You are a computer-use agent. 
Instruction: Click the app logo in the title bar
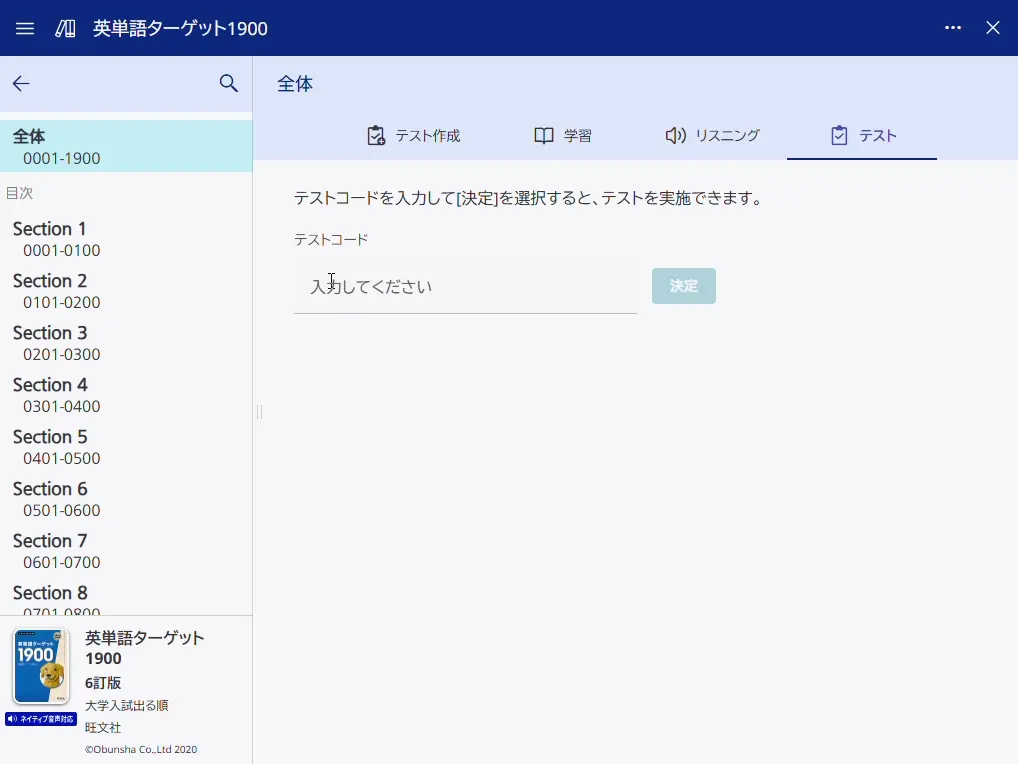[63, 28]
